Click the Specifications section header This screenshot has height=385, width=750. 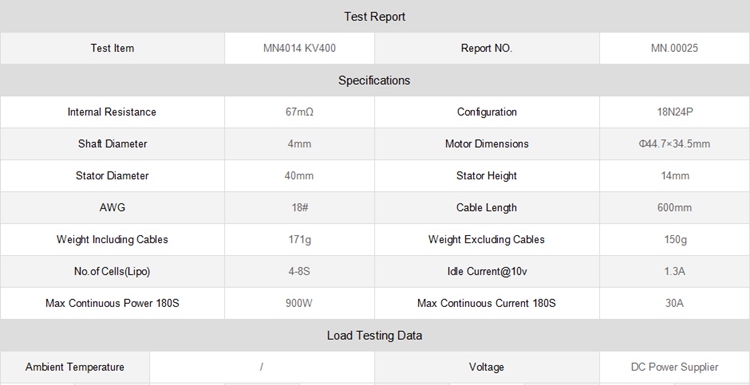(375, 80)
